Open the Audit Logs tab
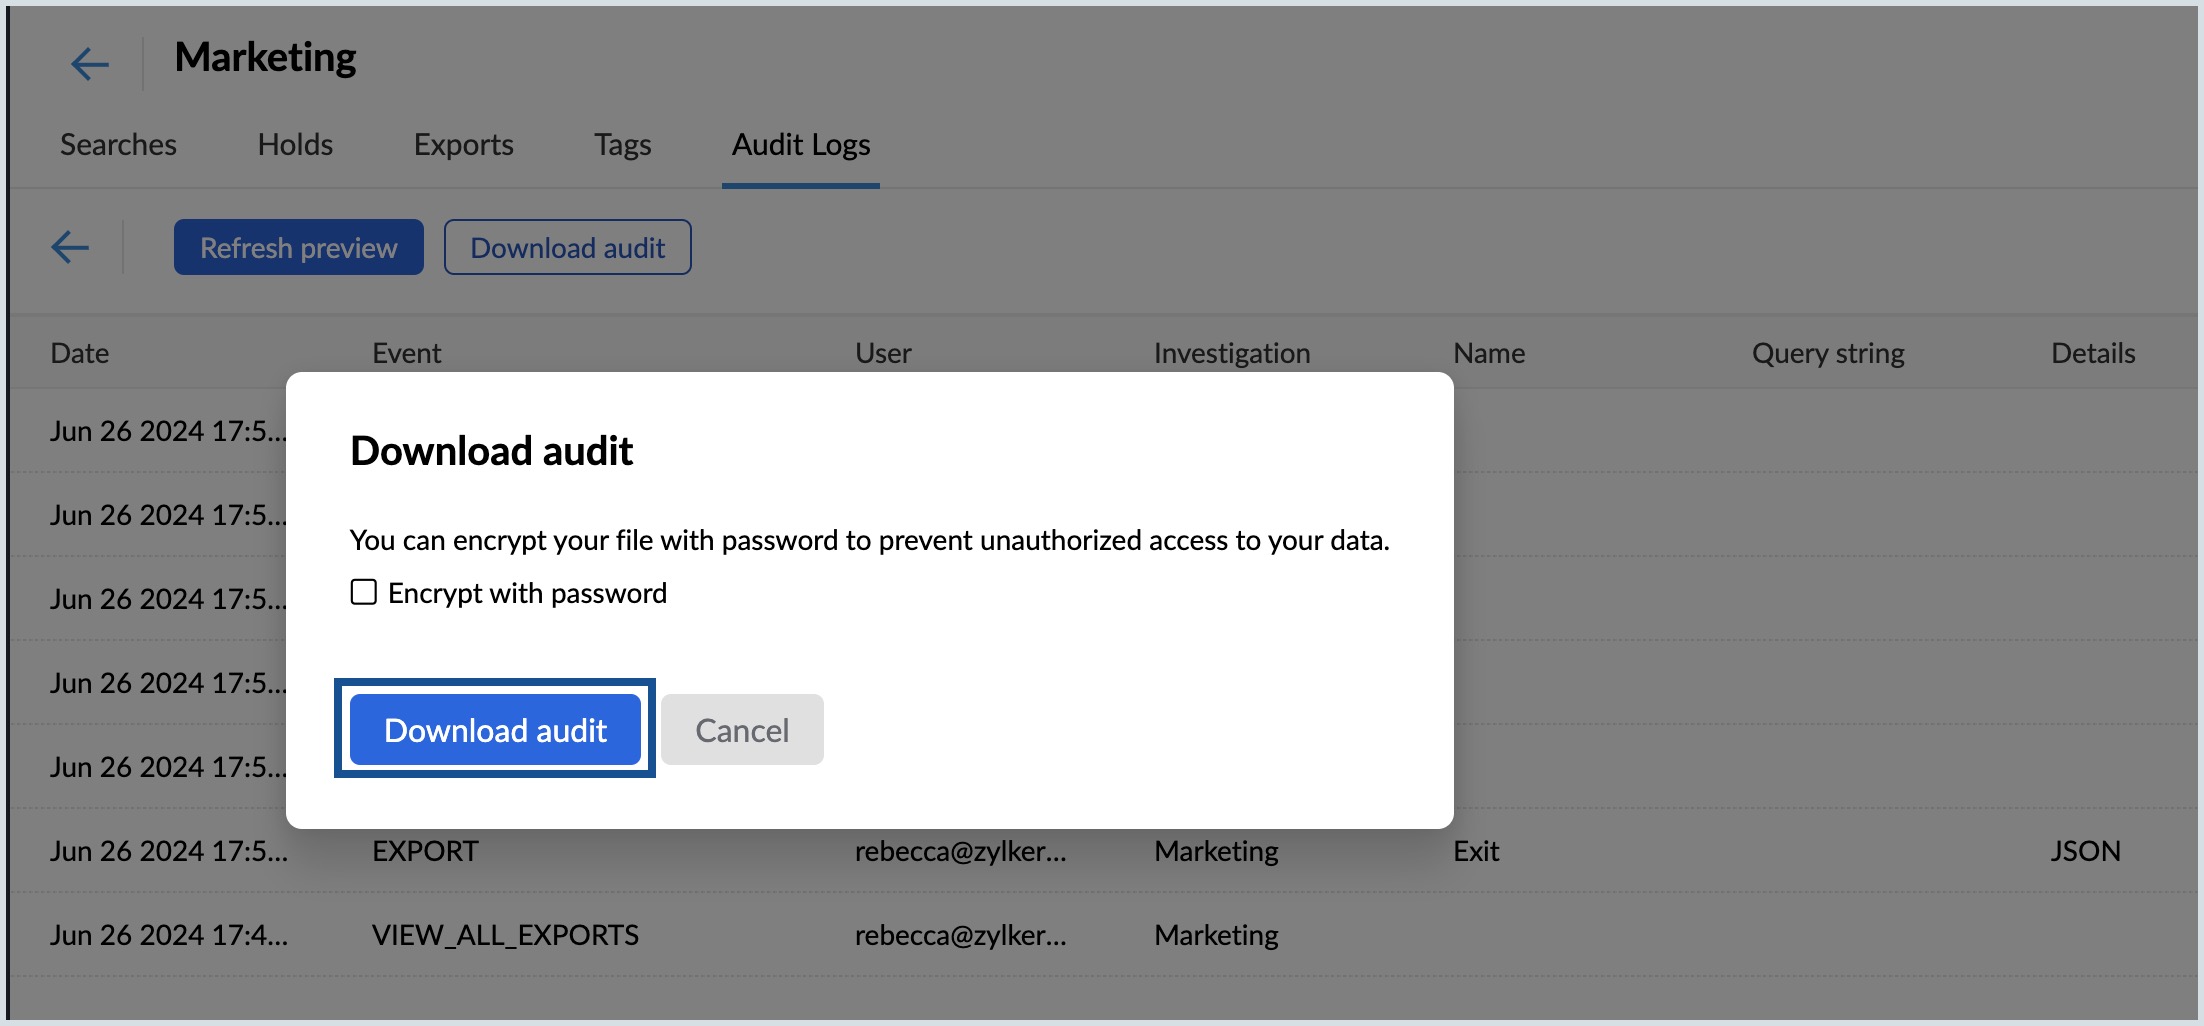Viewport: 2204px width, 1026px height. coord(801,145)
